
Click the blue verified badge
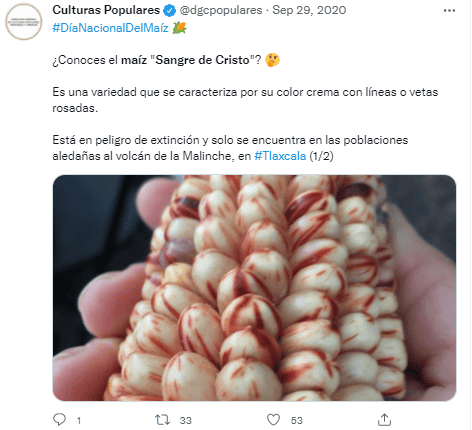169,11
